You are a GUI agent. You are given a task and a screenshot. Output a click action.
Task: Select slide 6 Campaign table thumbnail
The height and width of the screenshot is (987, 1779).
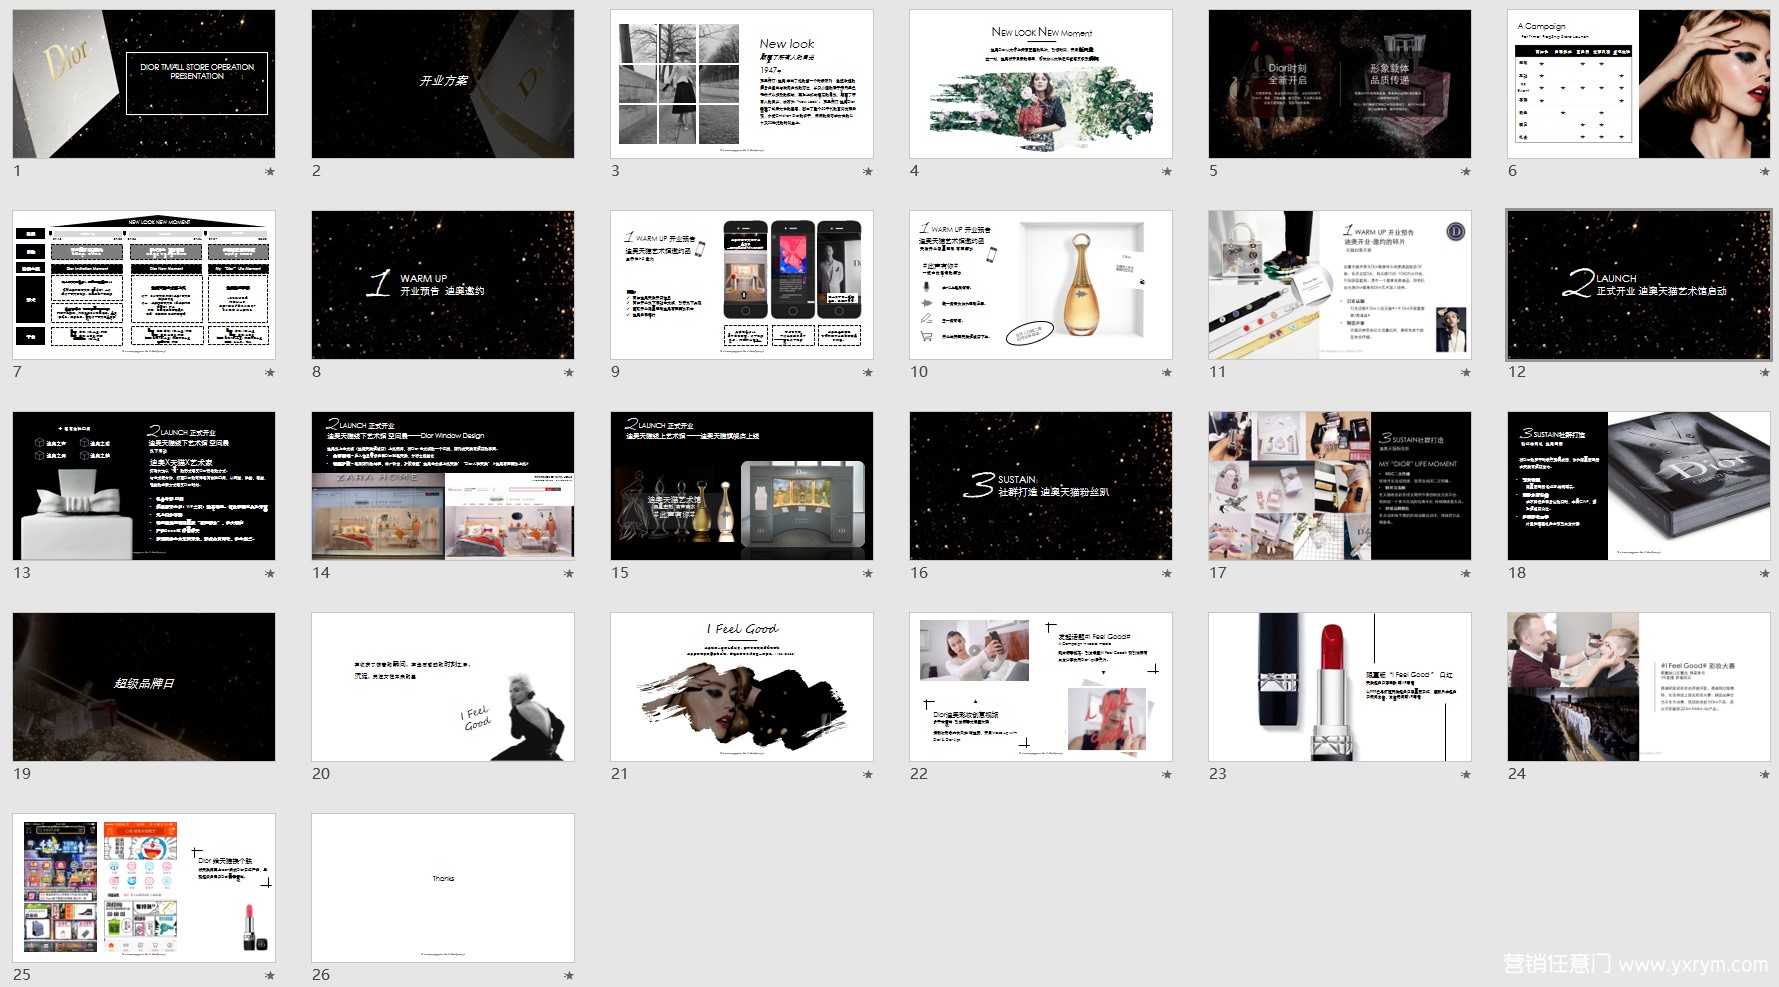[x=1639, y=84]
